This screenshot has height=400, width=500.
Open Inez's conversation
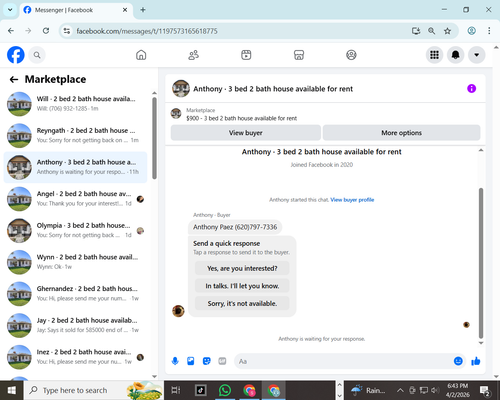[75, 357]
